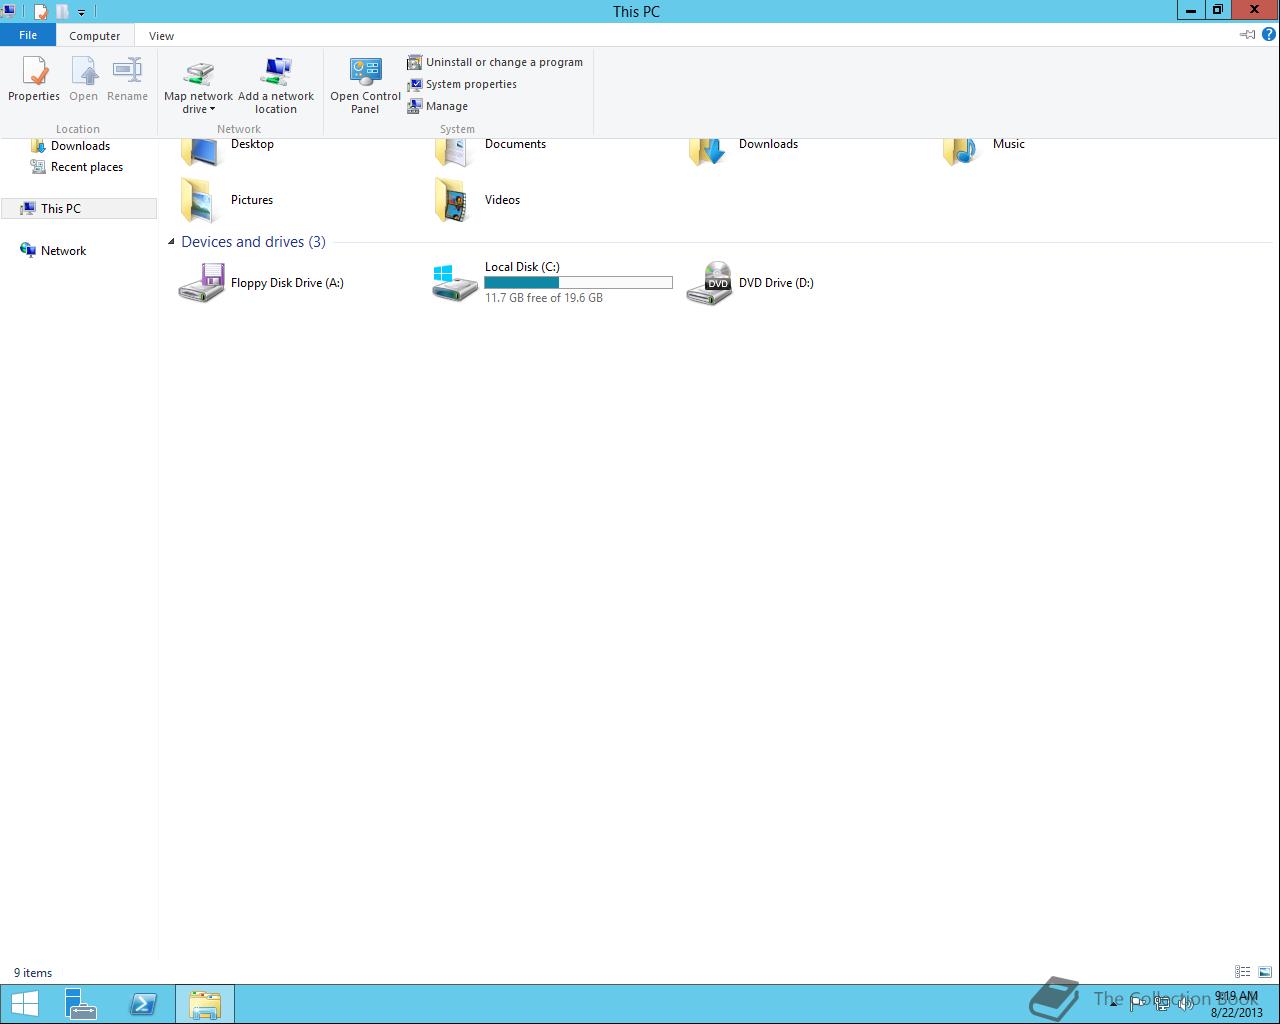Screen dimensions: 1280x1024
Task: Open the Customize Quick Access Toolbar dropdown
Action: point(82,13)
